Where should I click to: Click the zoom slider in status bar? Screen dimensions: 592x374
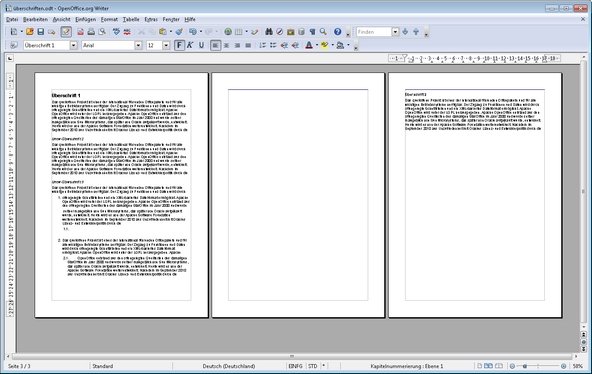(x=538, y=366)
